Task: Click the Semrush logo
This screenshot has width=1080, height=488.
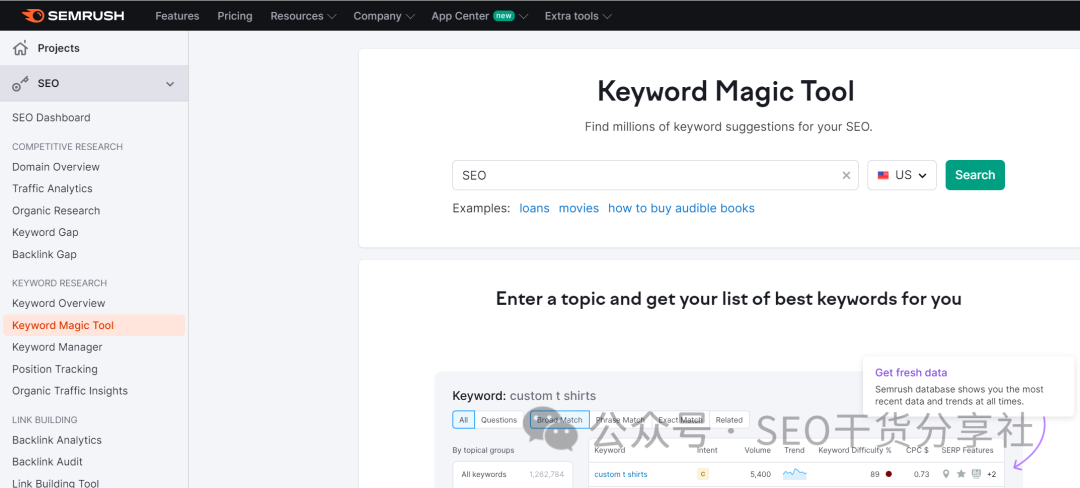Action: point(73,15)
